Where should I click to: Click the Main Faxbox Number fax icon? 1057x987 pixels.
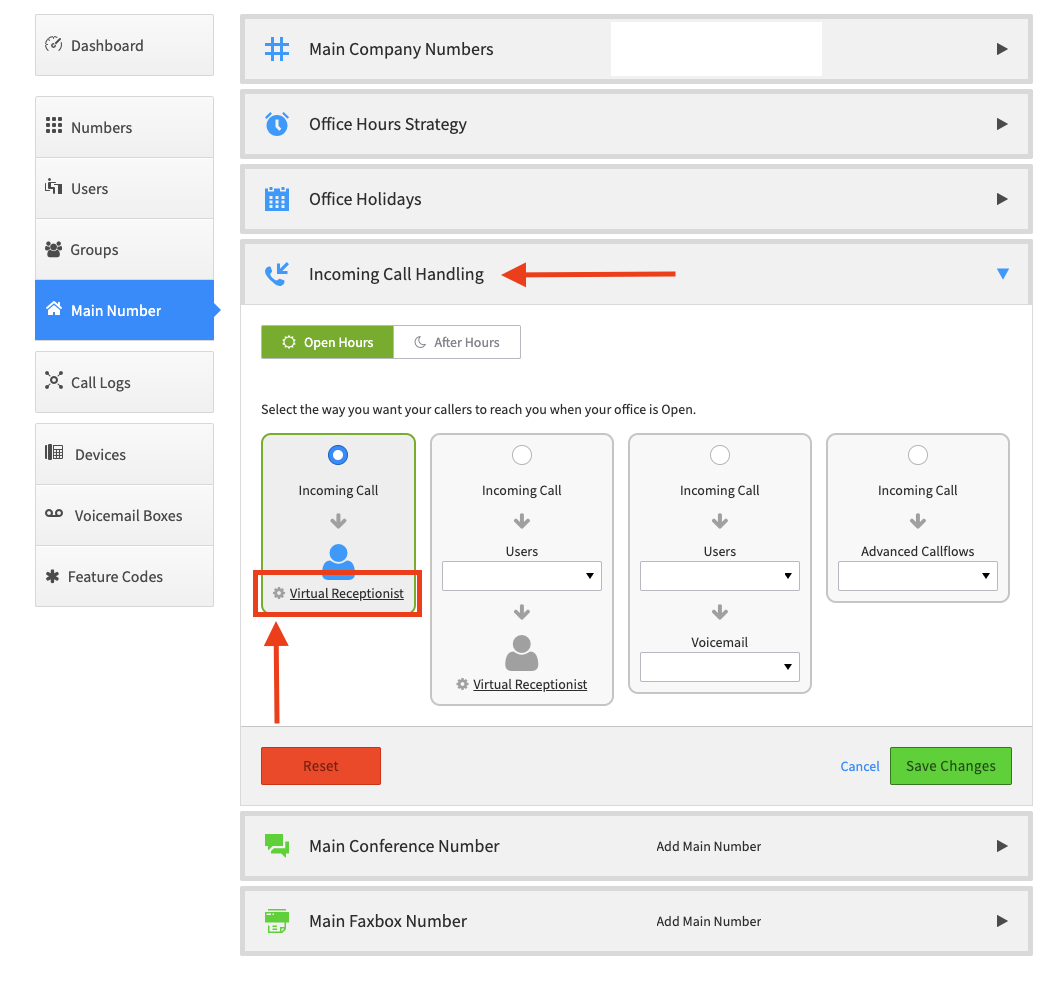click(276, 921)
